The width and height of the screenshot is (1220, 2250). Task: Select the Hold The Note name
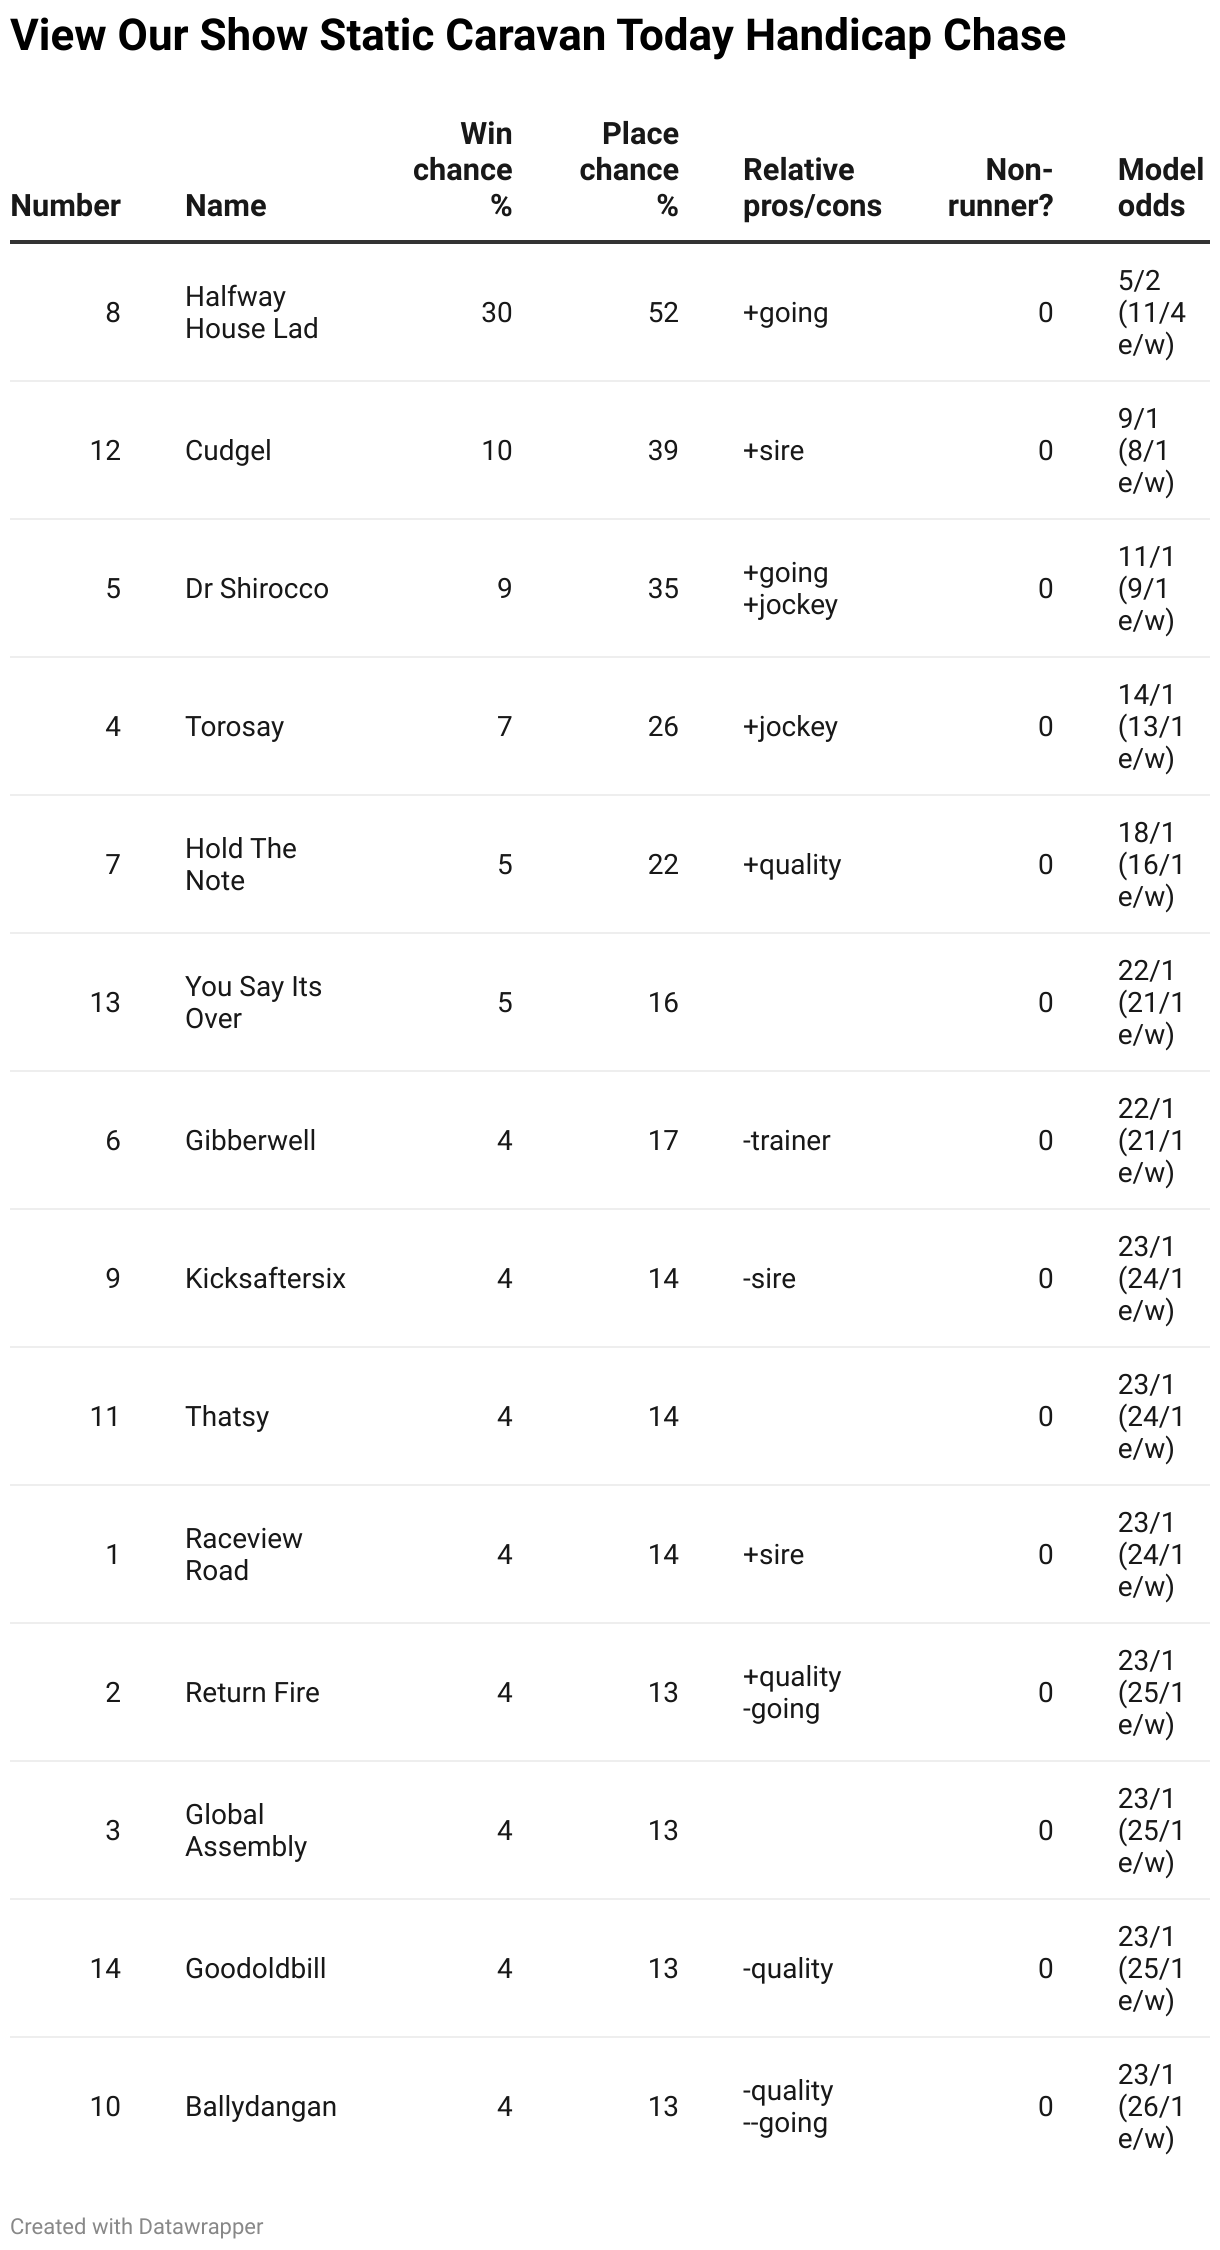[x=241, y=864]
